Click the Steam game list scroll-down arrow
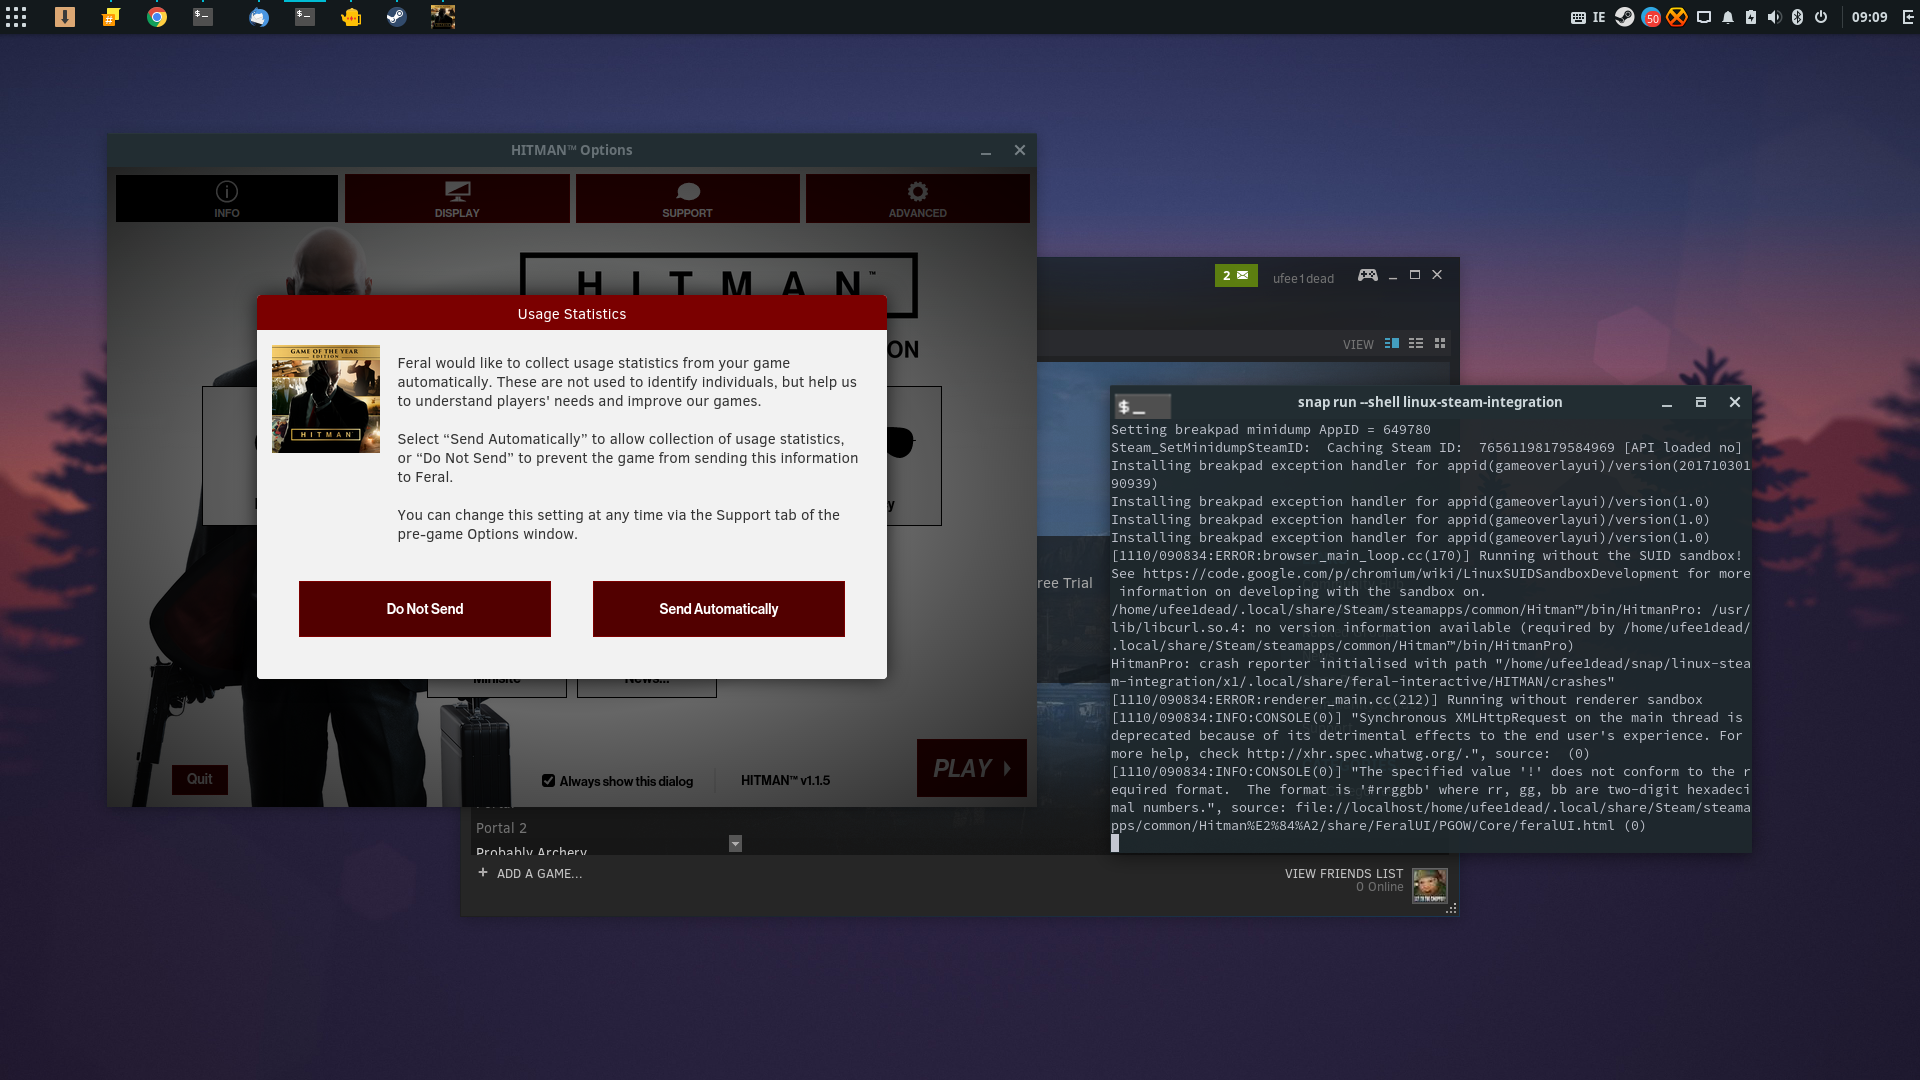1920x1080 pixels. click(x=735, y=843)
